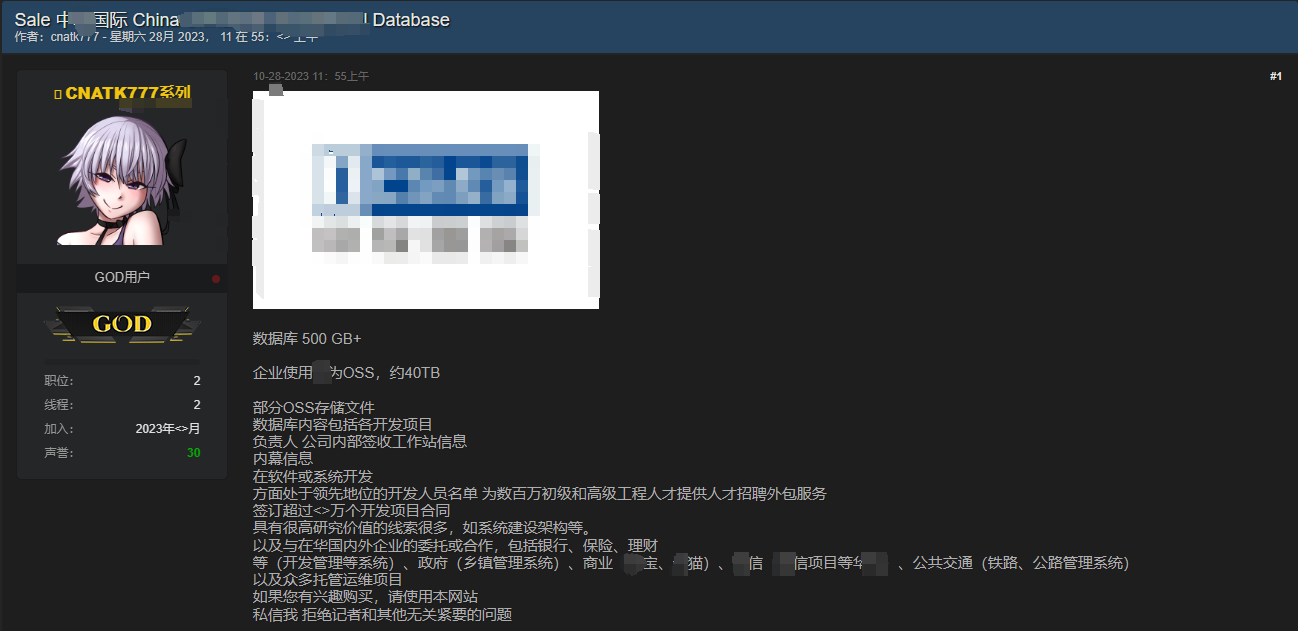The image size is (1298, 631).
Task: Click the 声誉 reputation label
Action: click(x=59, y=453)
